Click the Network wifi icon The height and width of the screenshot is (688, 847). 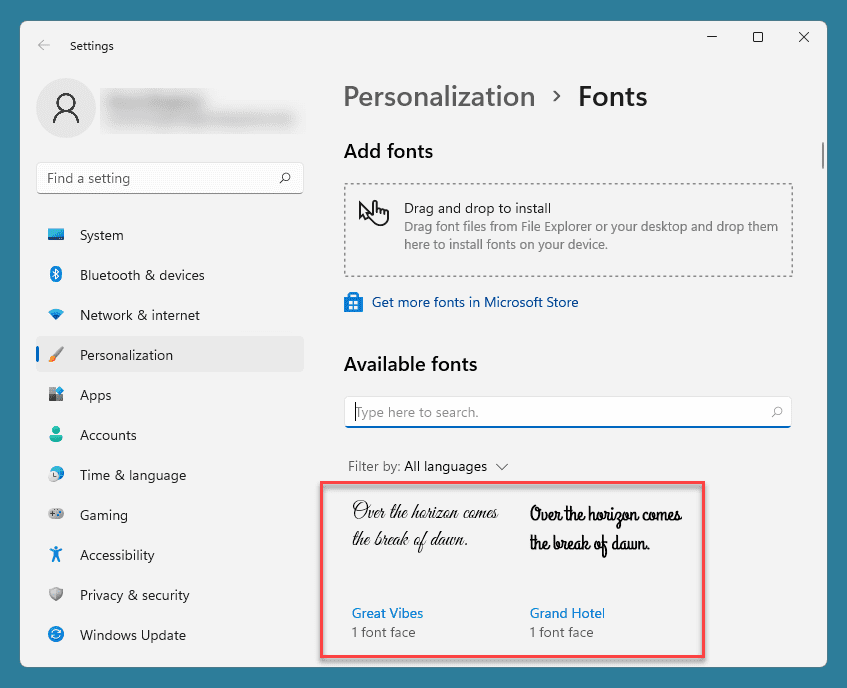coord(56,314)
